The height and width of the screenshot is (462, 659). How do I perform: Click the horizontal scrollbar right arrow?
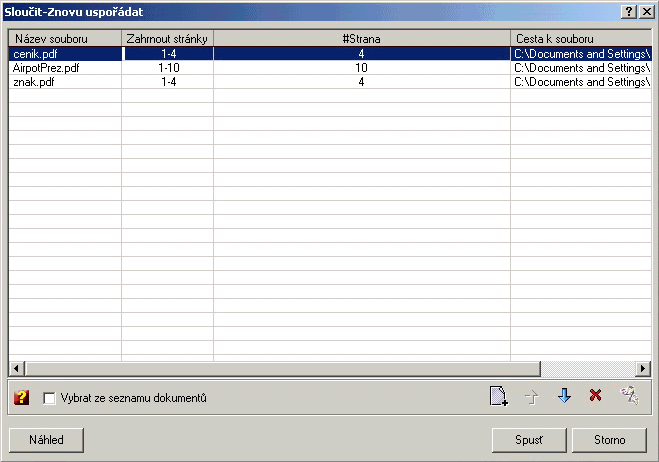click(x=643, y=369)
